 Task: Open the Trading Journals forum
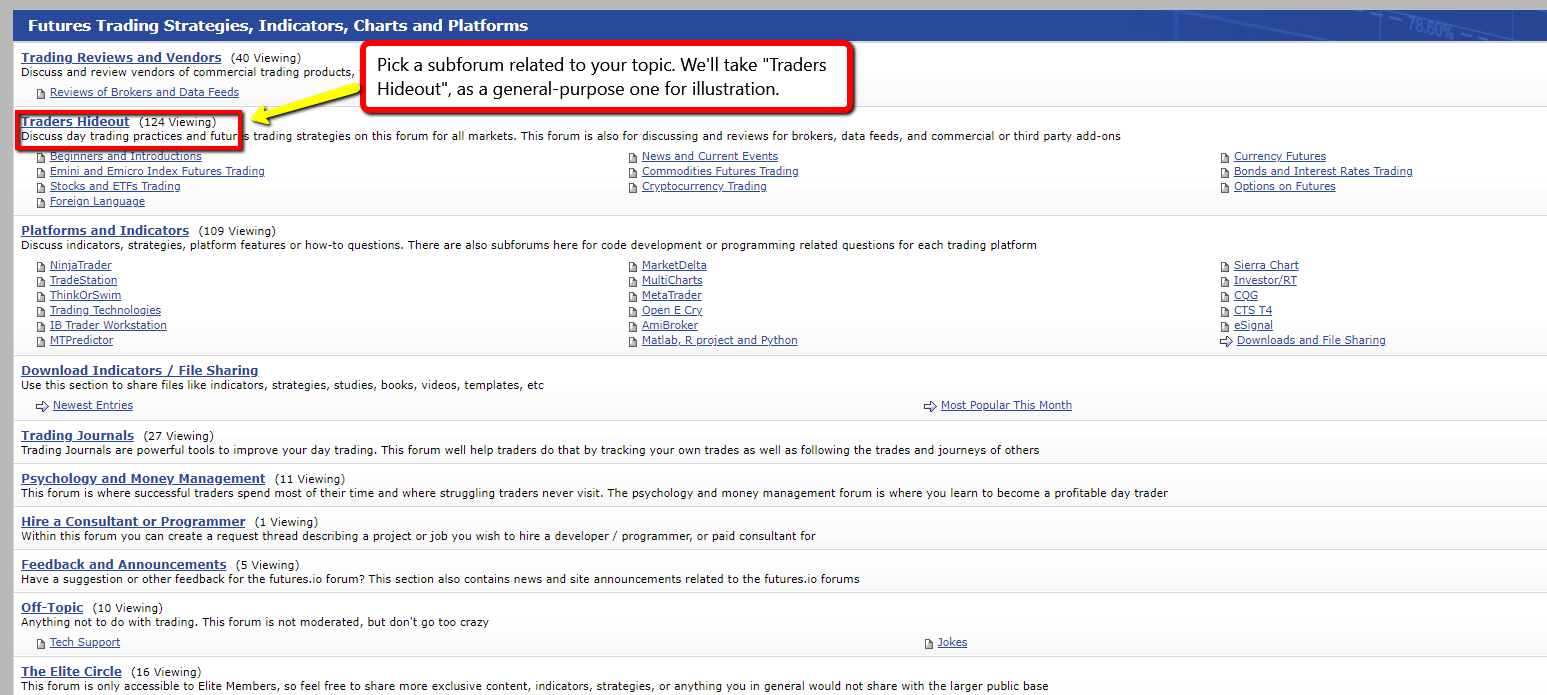pyautogui.click(x=77, y=436)
